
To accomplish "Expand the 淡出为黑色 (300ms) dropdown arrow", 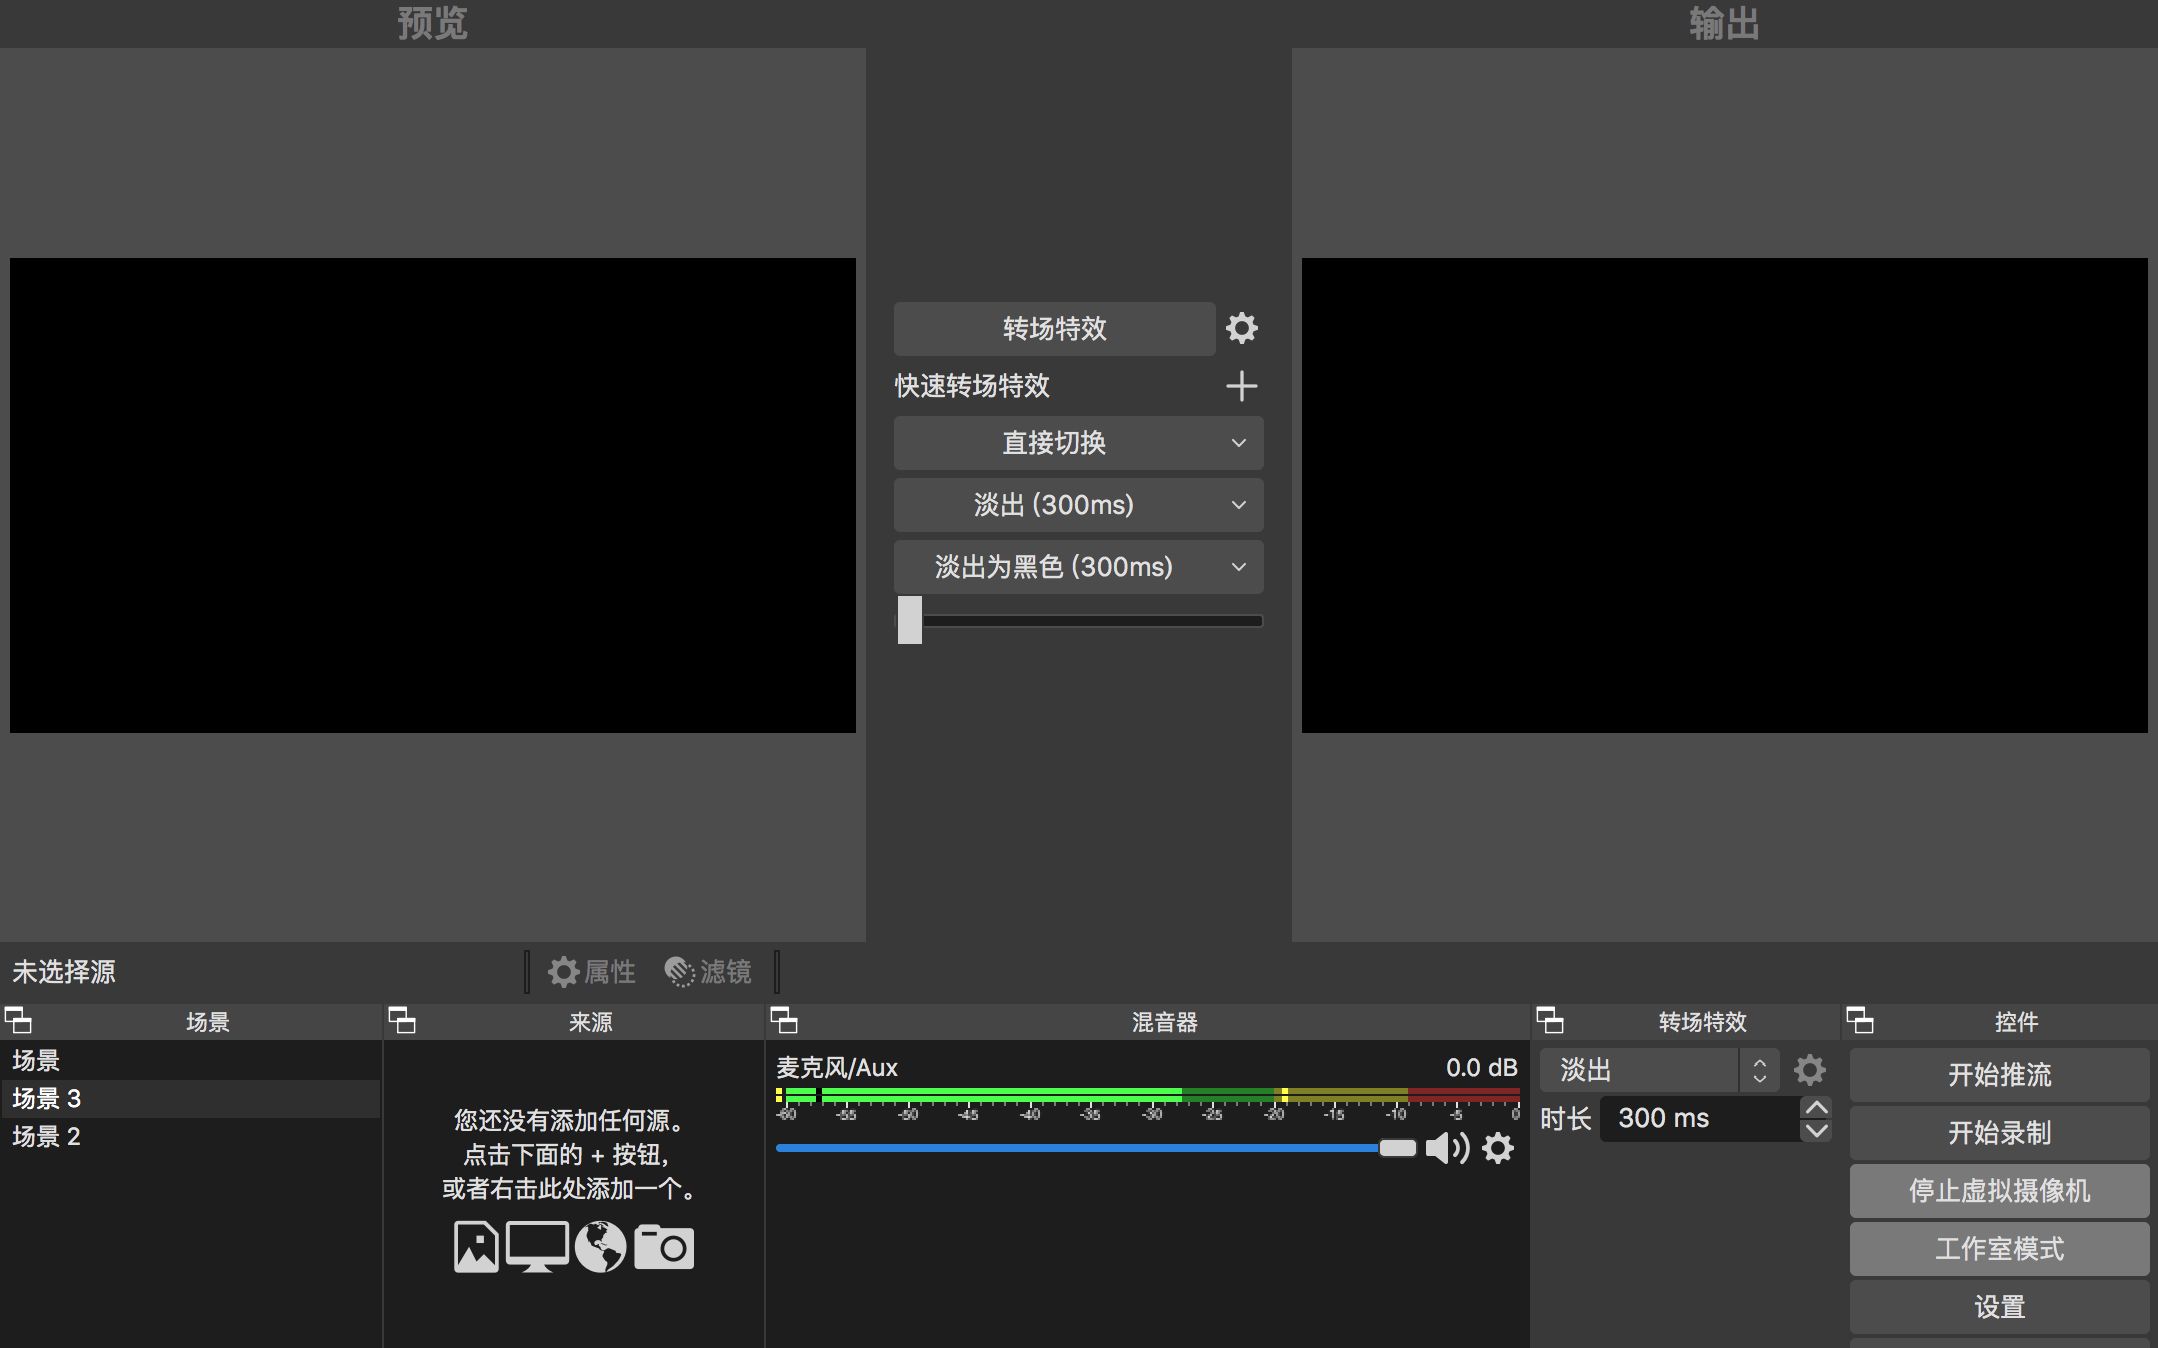I will [x=1238, y=567].
